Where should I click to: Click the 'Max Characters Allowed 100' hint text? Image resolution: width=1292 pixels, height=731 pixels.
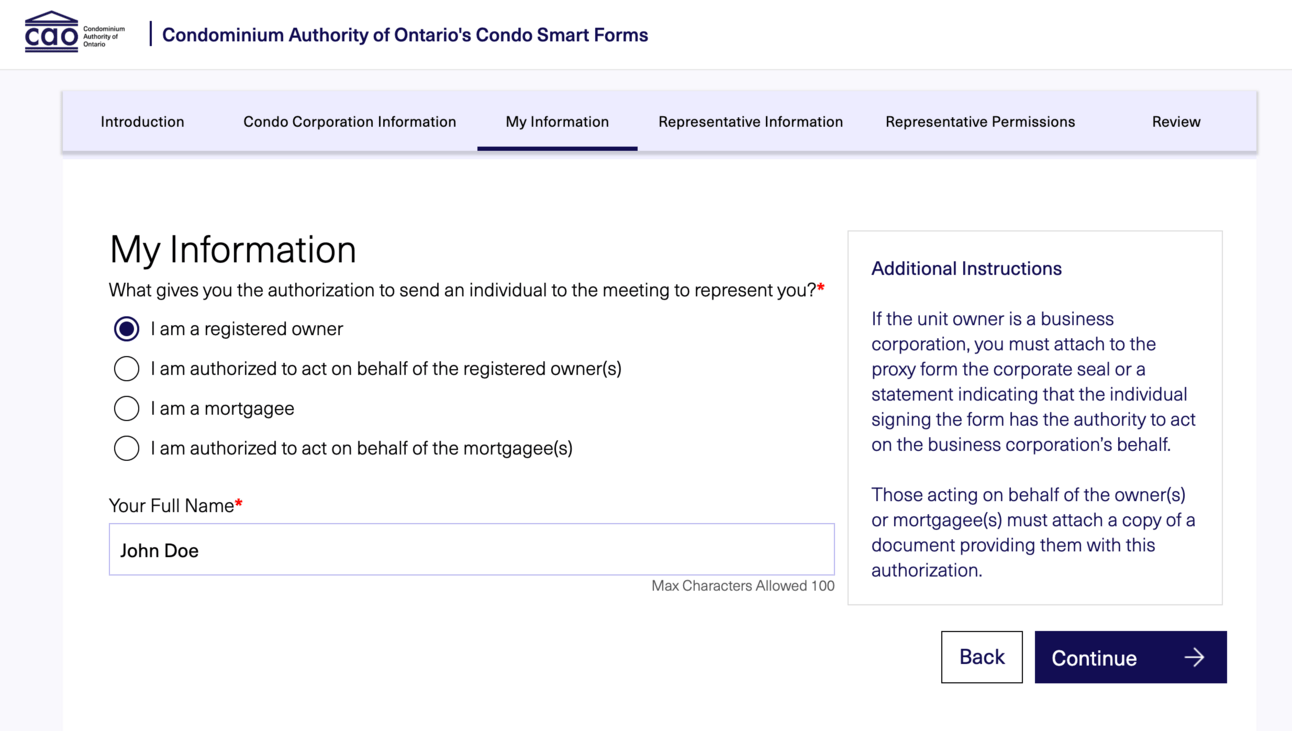coord(743,586)
